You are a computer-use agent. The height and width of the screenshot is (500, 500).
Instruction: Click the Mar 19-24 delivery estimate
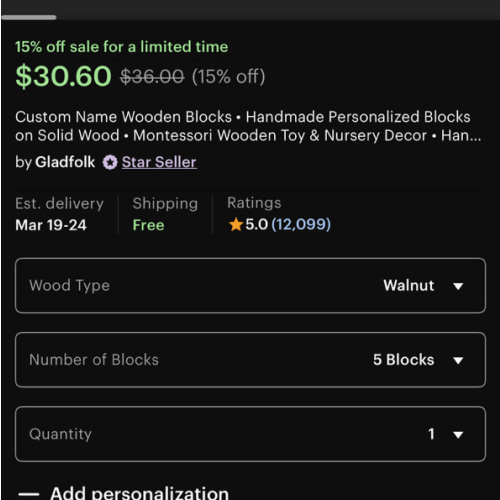tap(51, 225)
